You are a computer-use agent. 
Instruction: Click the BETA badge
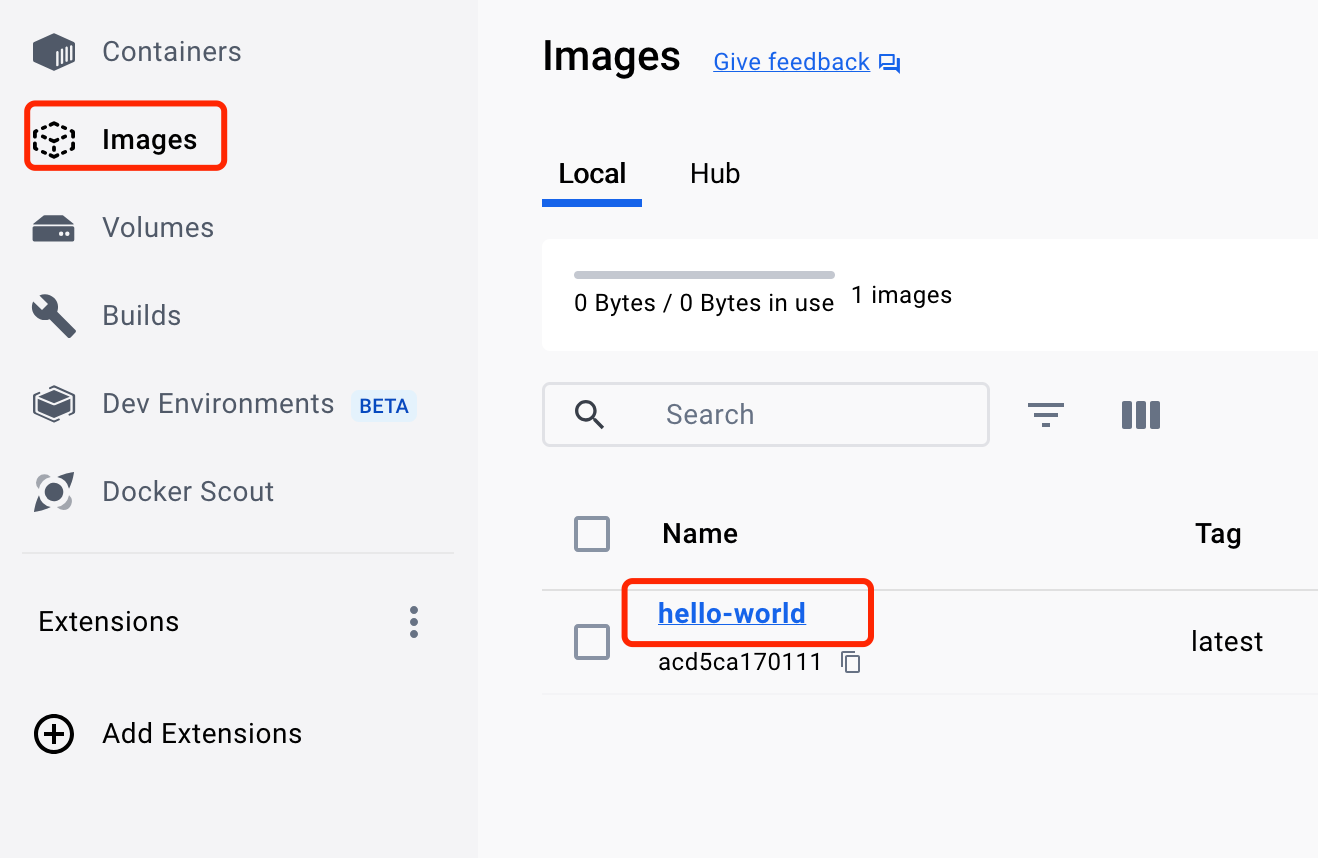[x=384, y=406]
